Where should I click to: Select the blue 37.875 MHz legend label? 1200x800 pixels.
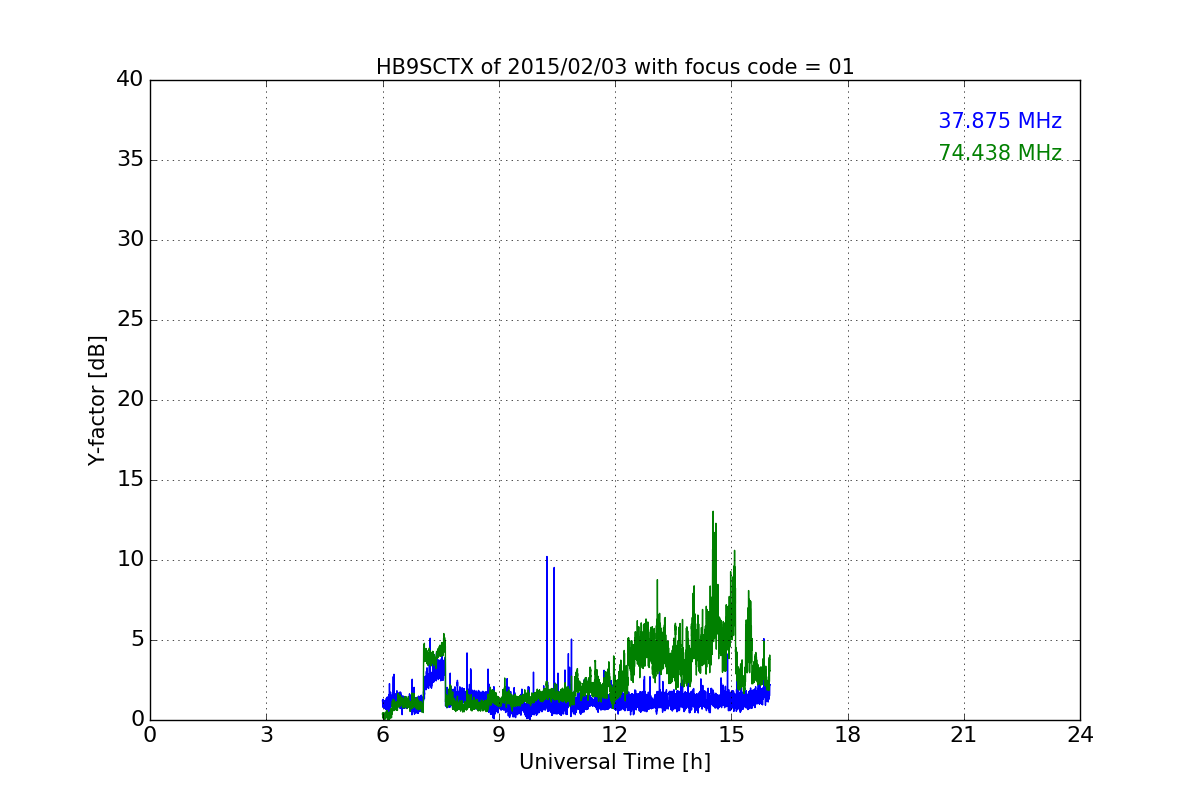pos(1000,121)
